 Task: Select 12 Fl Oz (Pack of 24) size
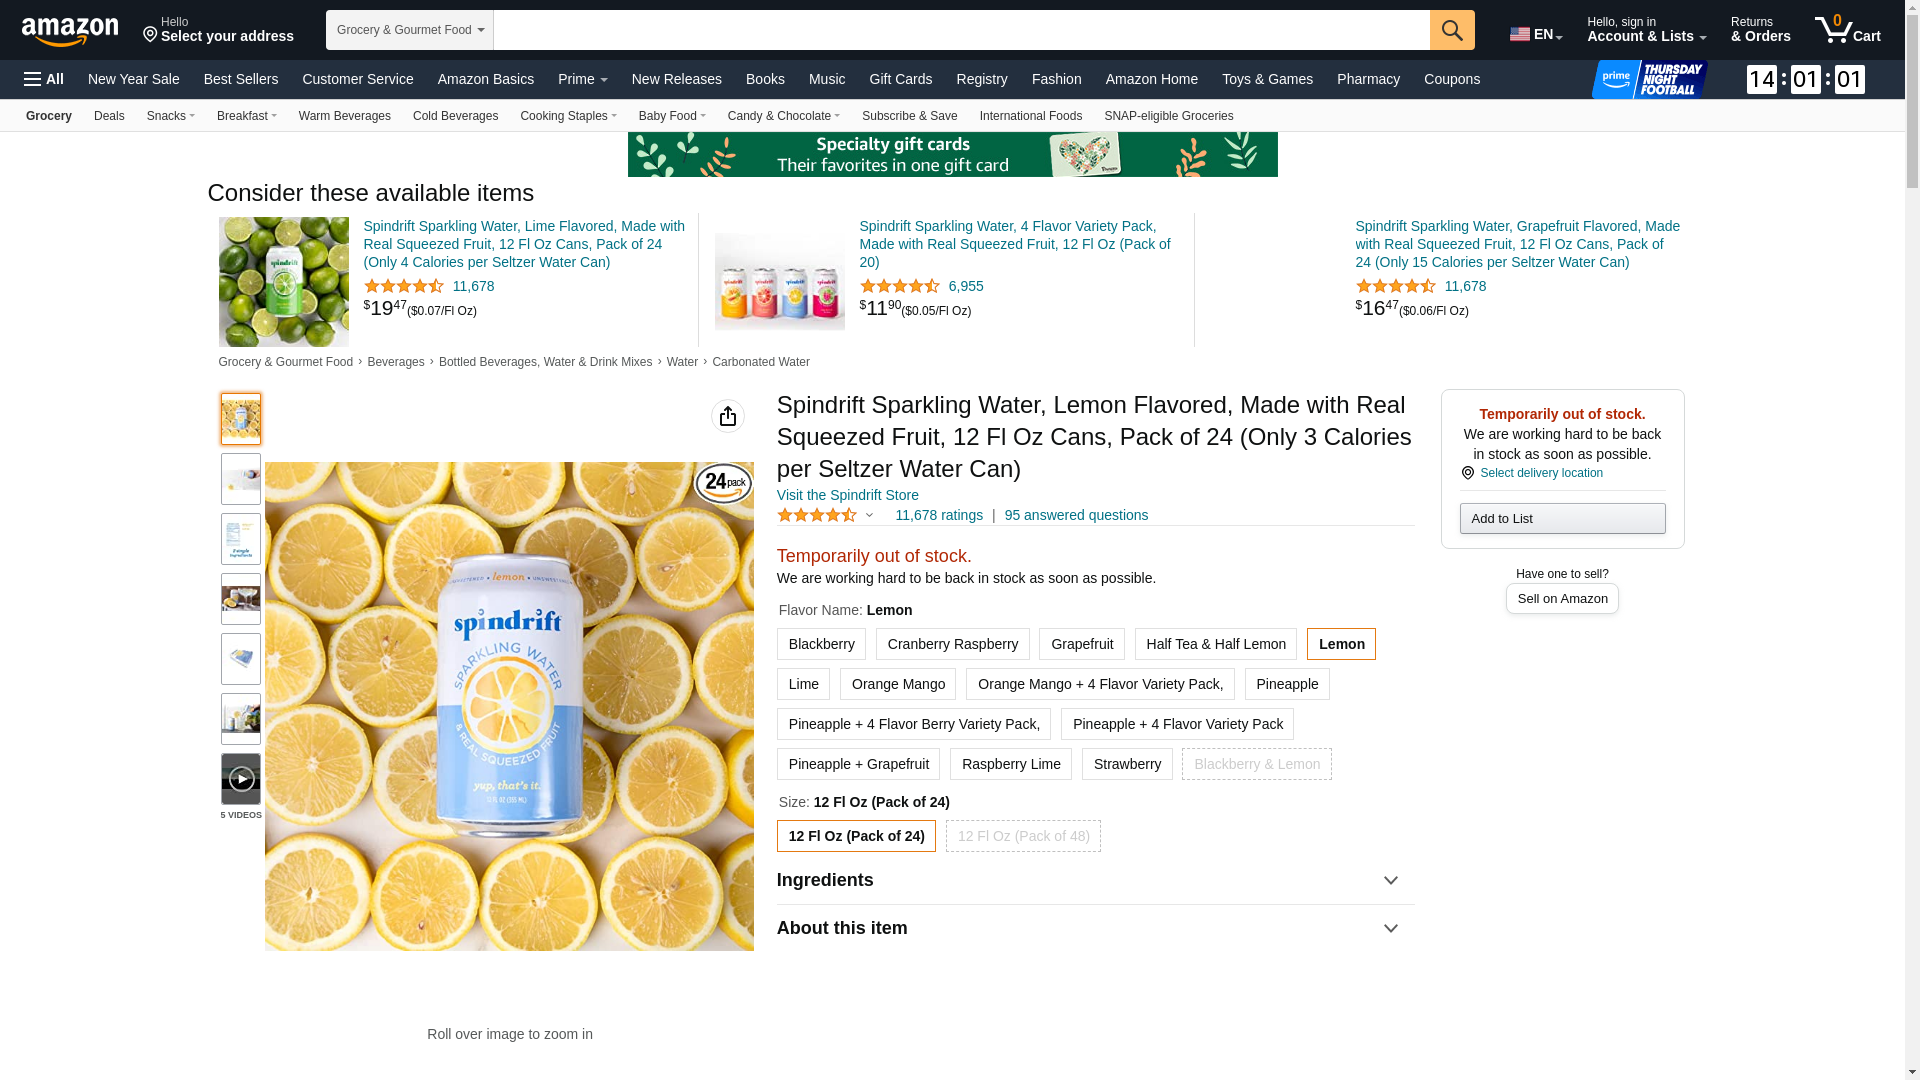click(856, 836)
